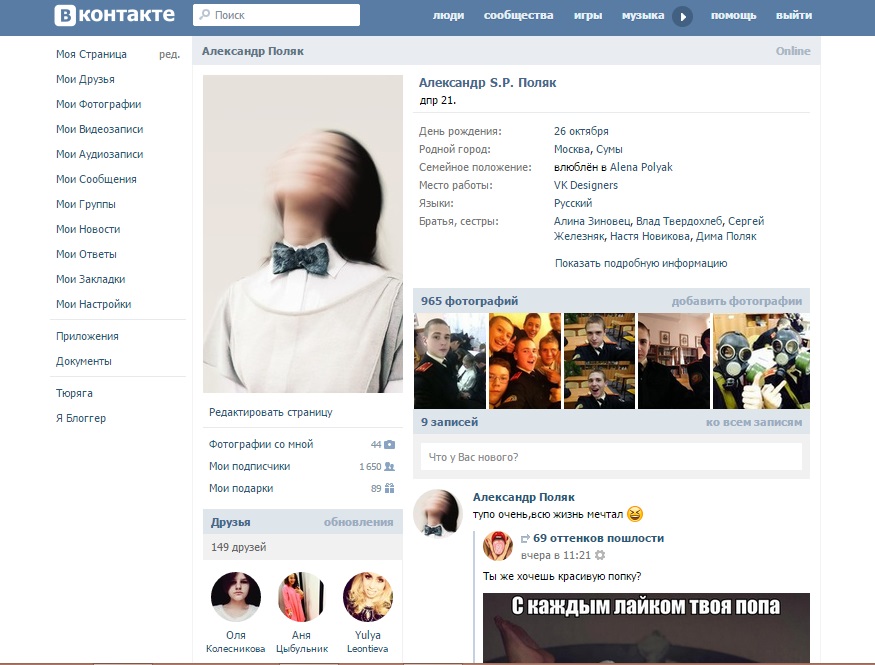Open Мои подарки
The width and height of the screenshot is (875, 665).
241,488
